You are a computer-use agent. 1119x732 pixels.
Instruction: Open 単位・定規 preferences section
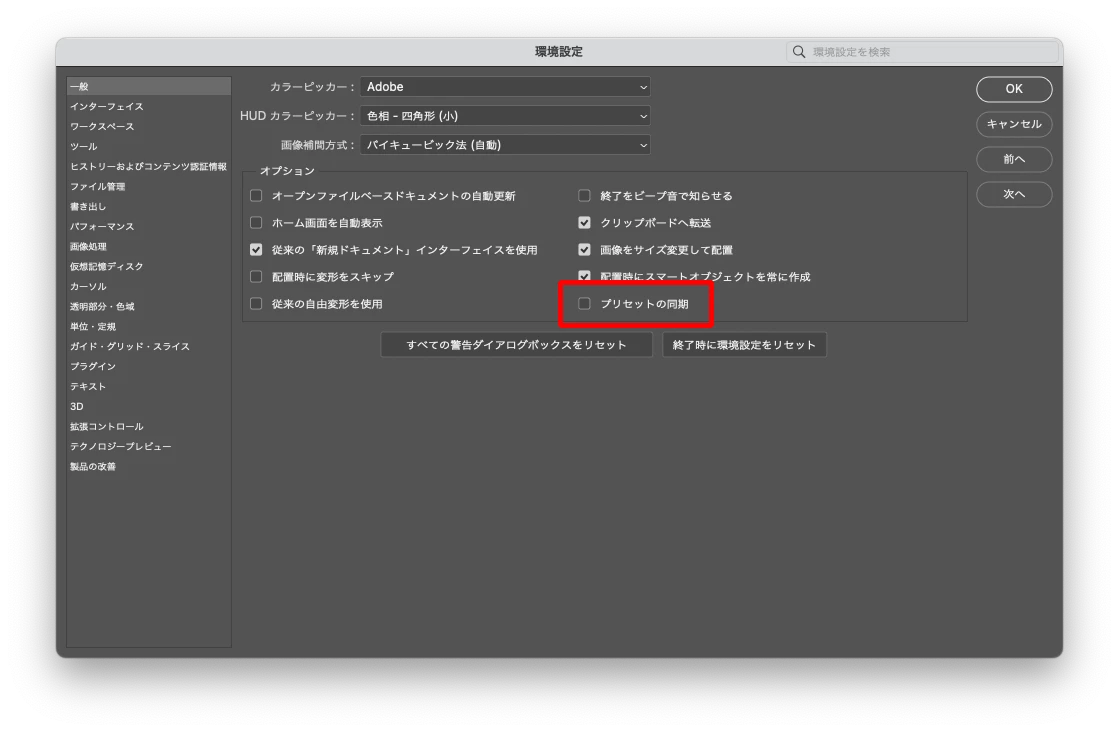coord(148,326)
